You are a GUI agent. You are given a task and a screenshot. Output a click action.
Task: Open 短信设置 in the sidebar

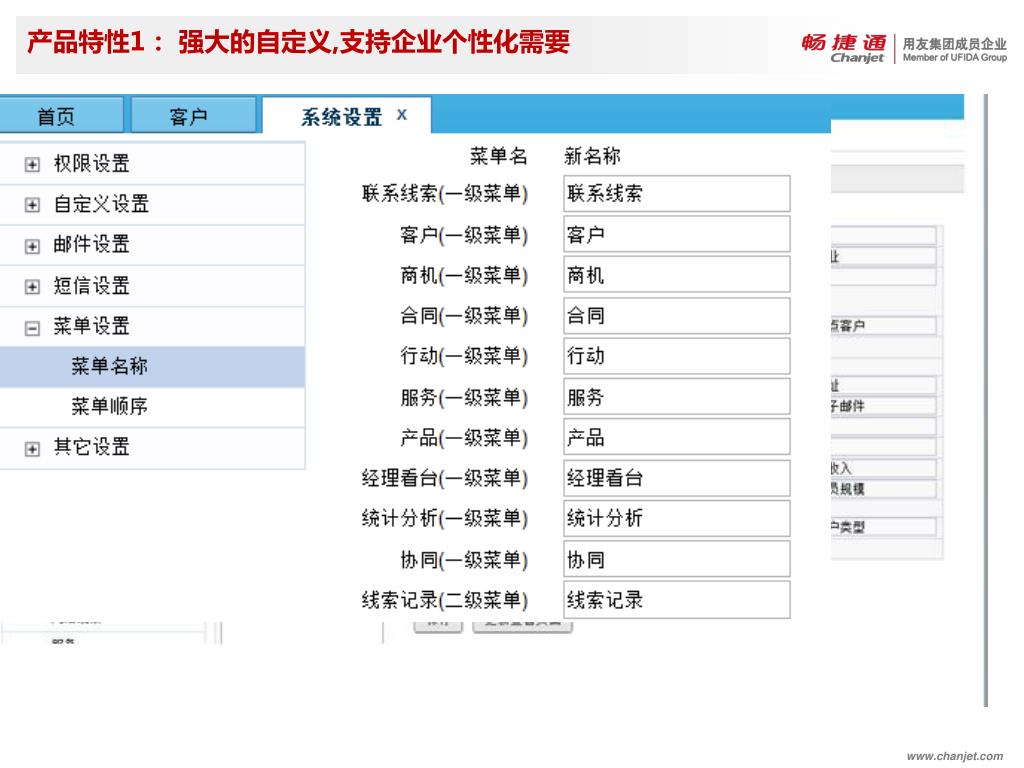click(x=91, y=285)
